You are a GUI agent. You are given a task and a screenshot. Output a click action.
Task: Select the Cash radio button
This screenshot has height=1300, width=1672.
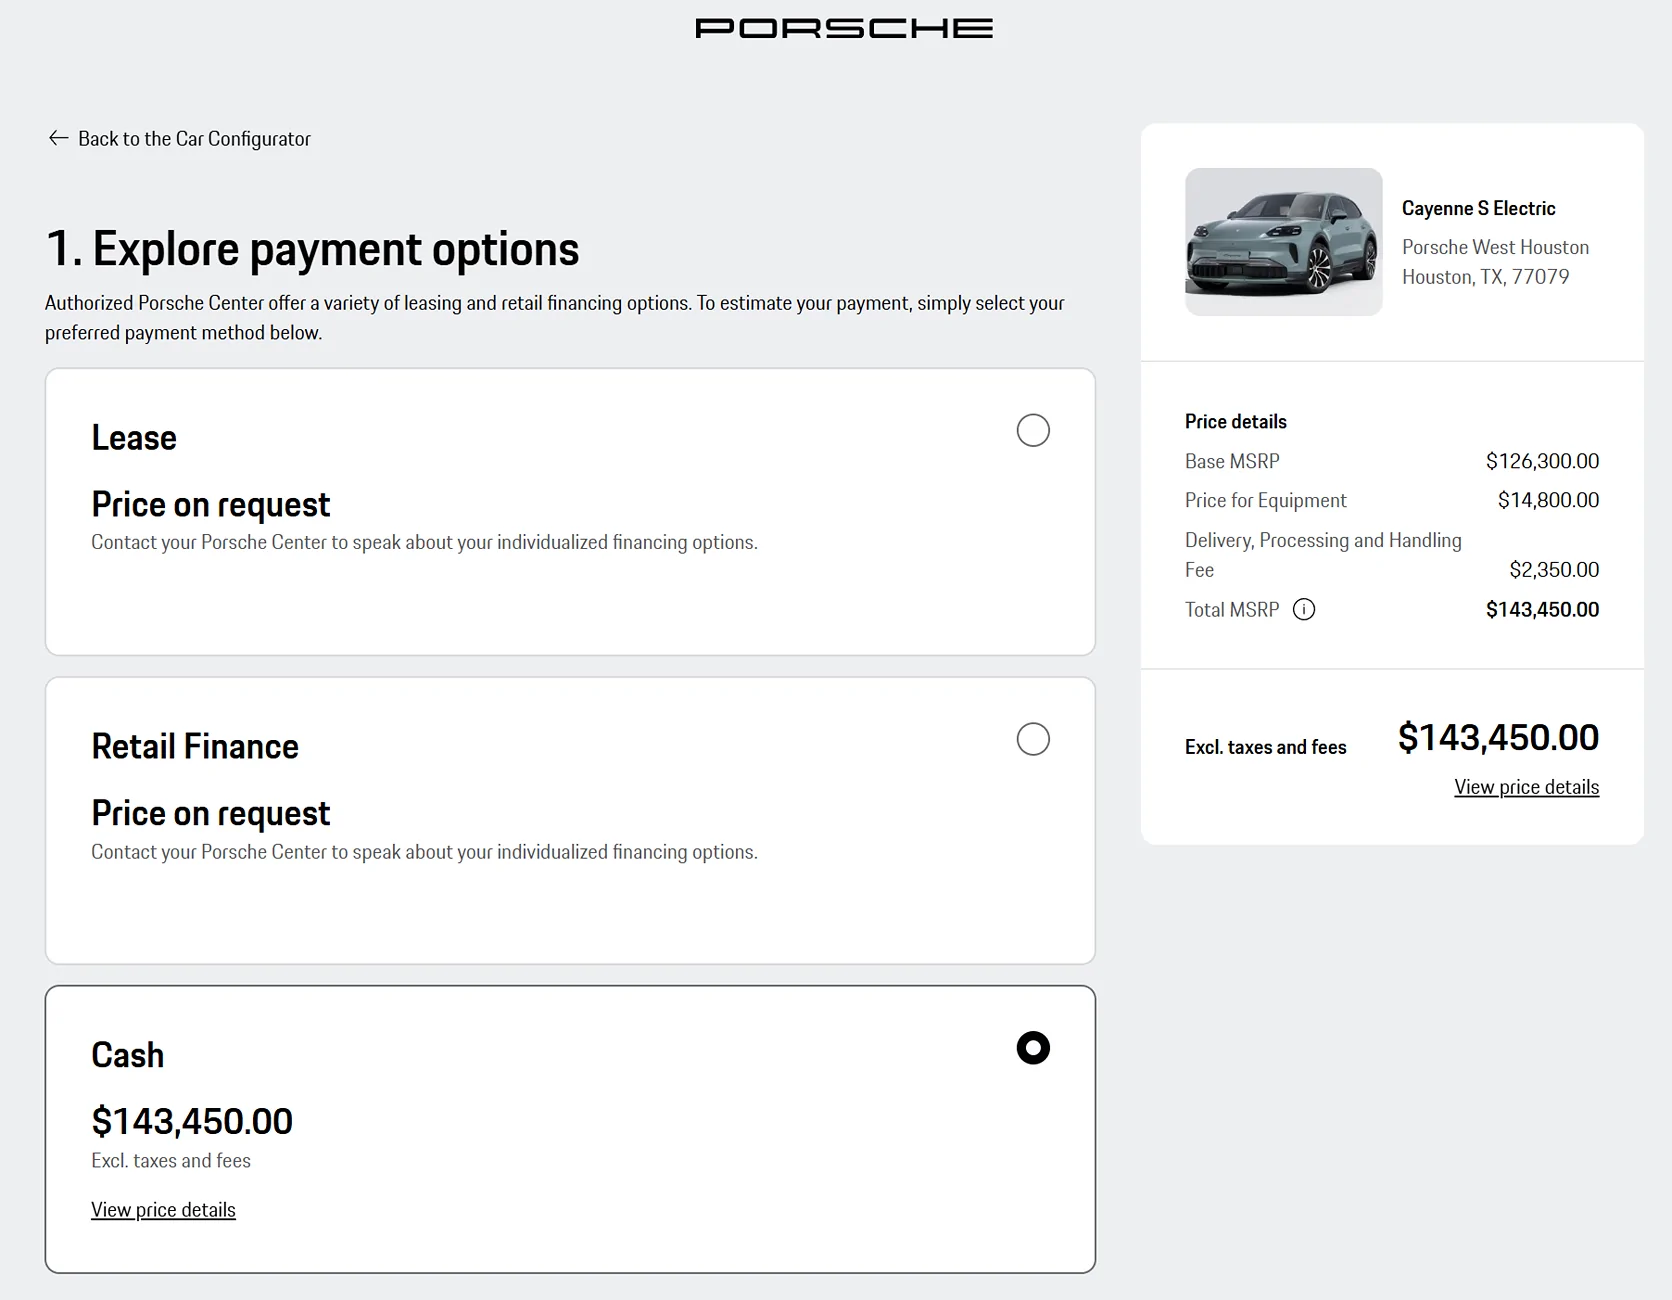pyautogui.click(x=1033, y=1048)
